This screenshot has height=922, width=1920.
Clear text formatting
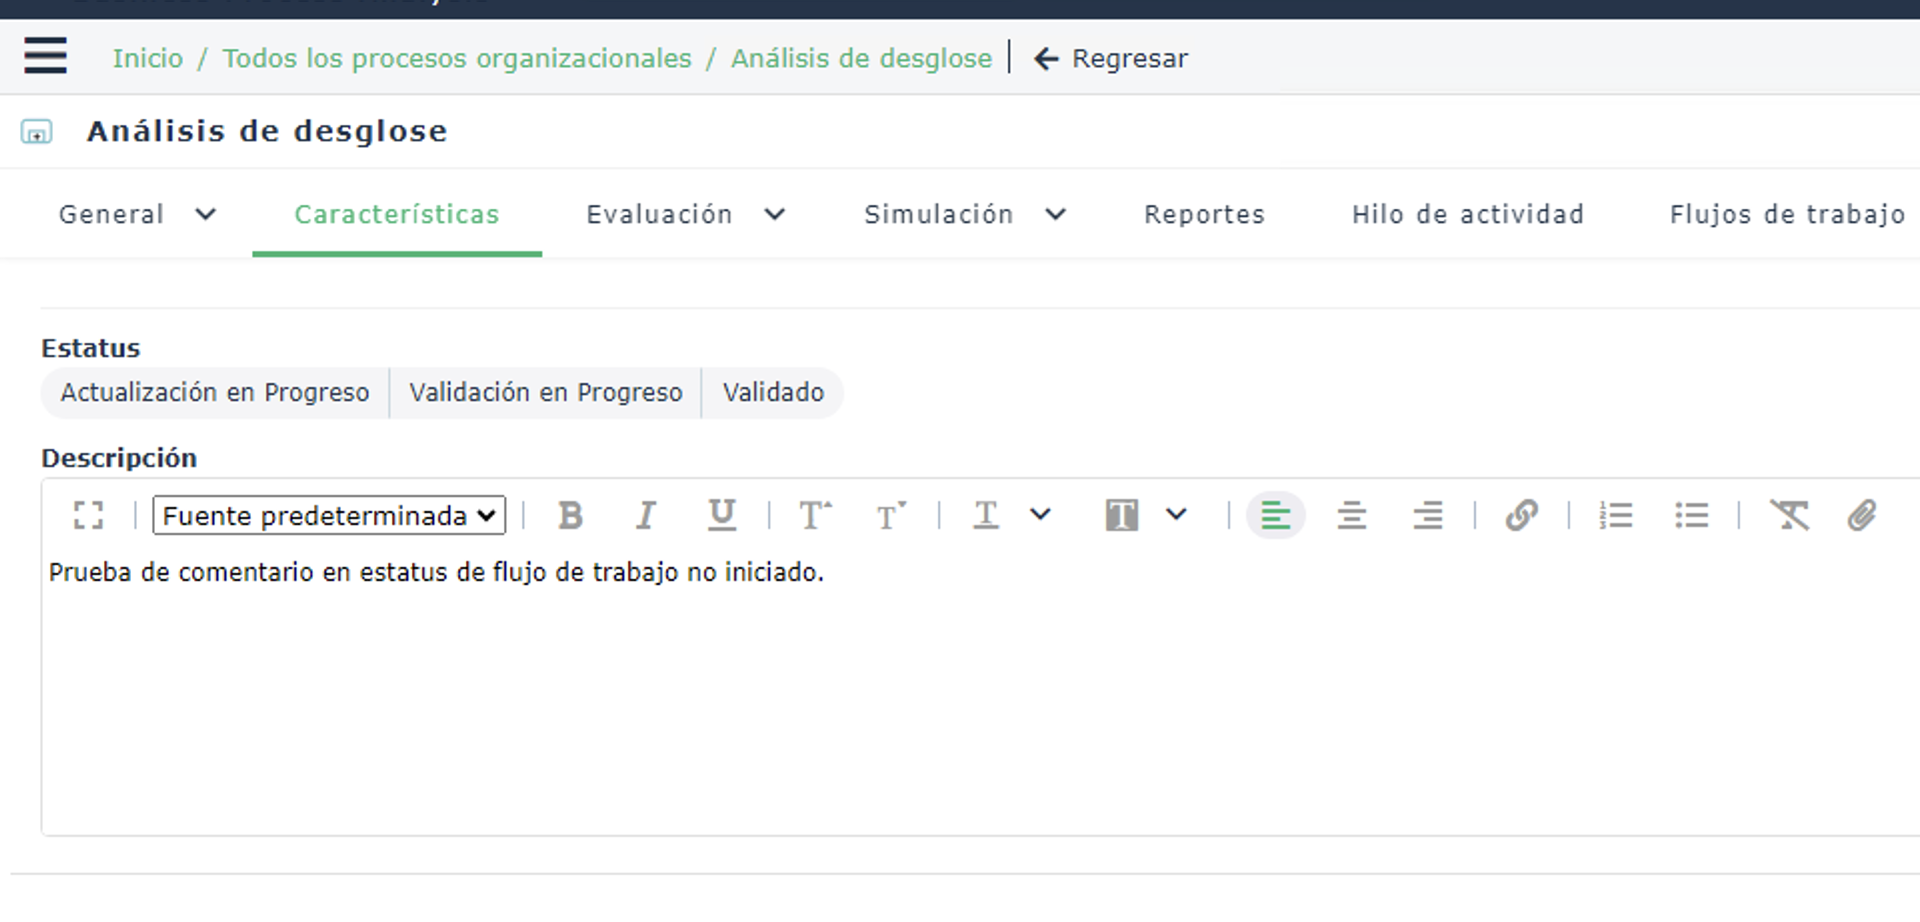tap(1789, 516)
